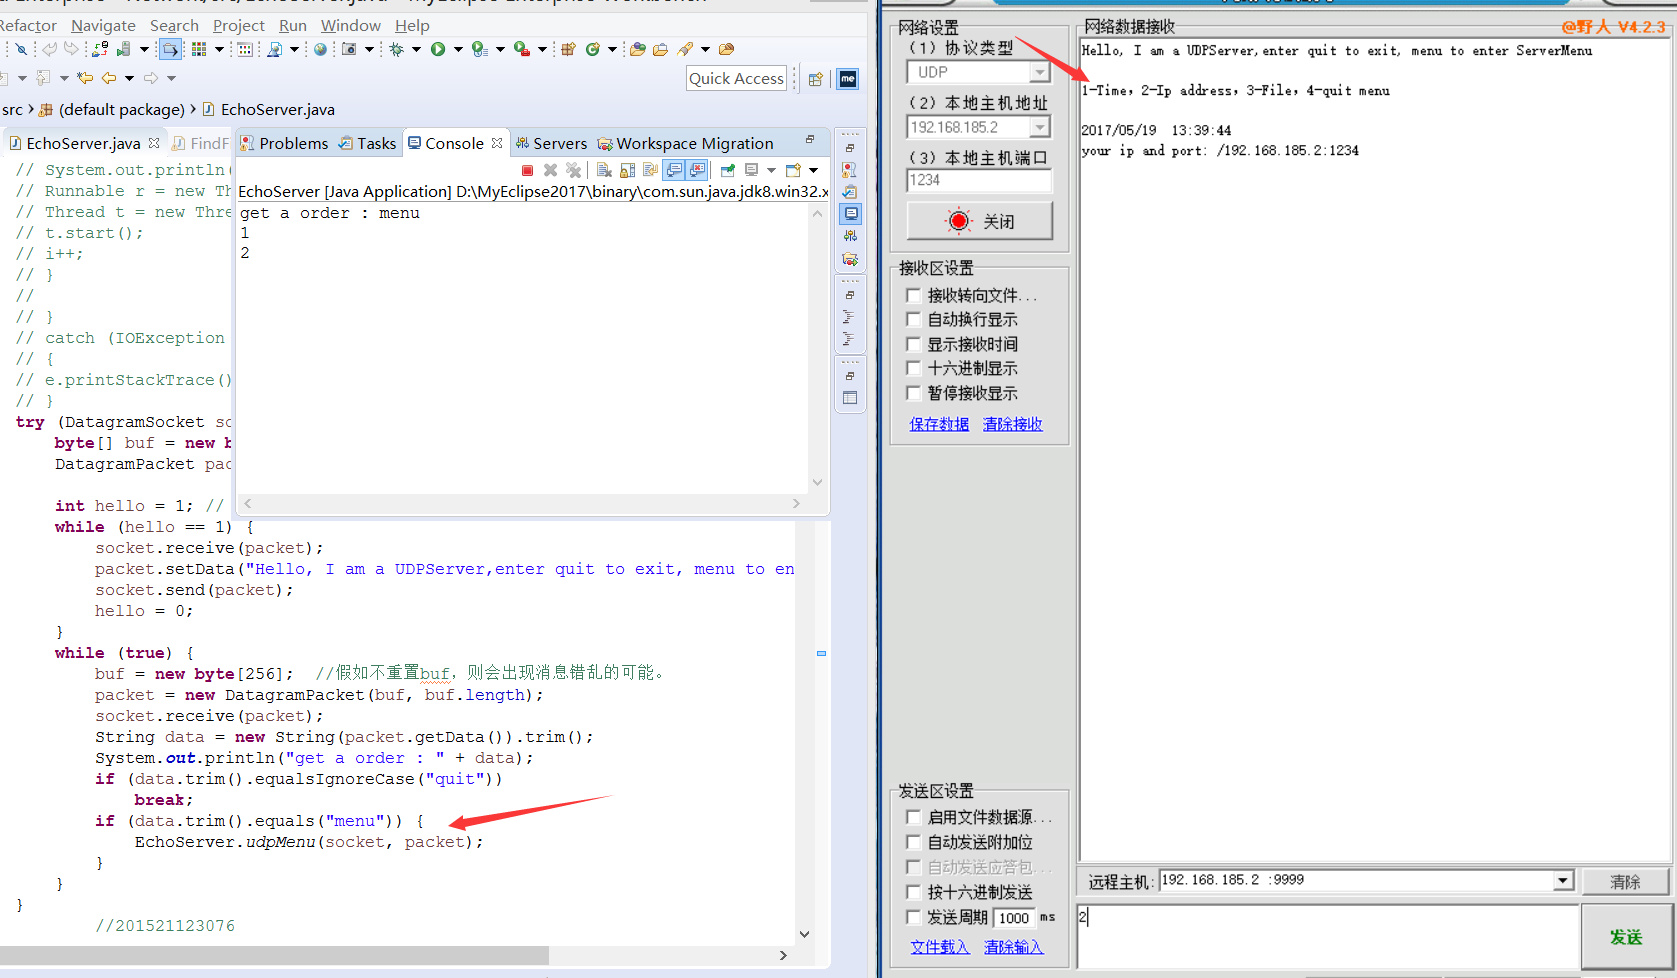Enable 自动换行显示 checkbox

click(913, 319)
